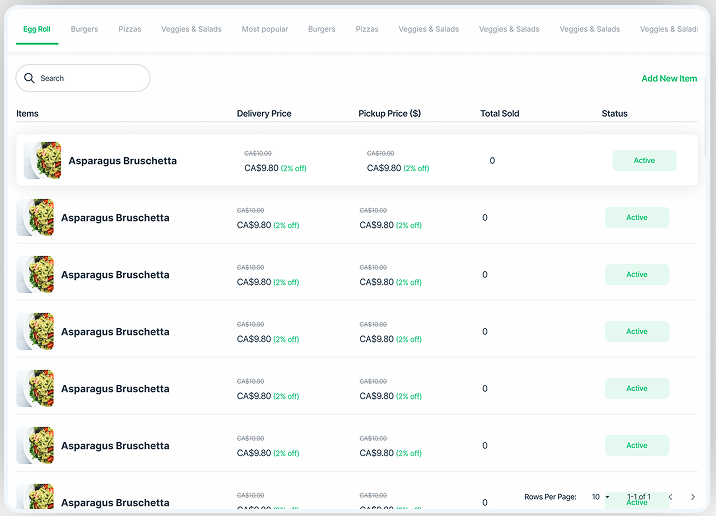Viewport: 716px width, 516px height.
Task: Open second row's food image
Action: click(x=36, y=217)
